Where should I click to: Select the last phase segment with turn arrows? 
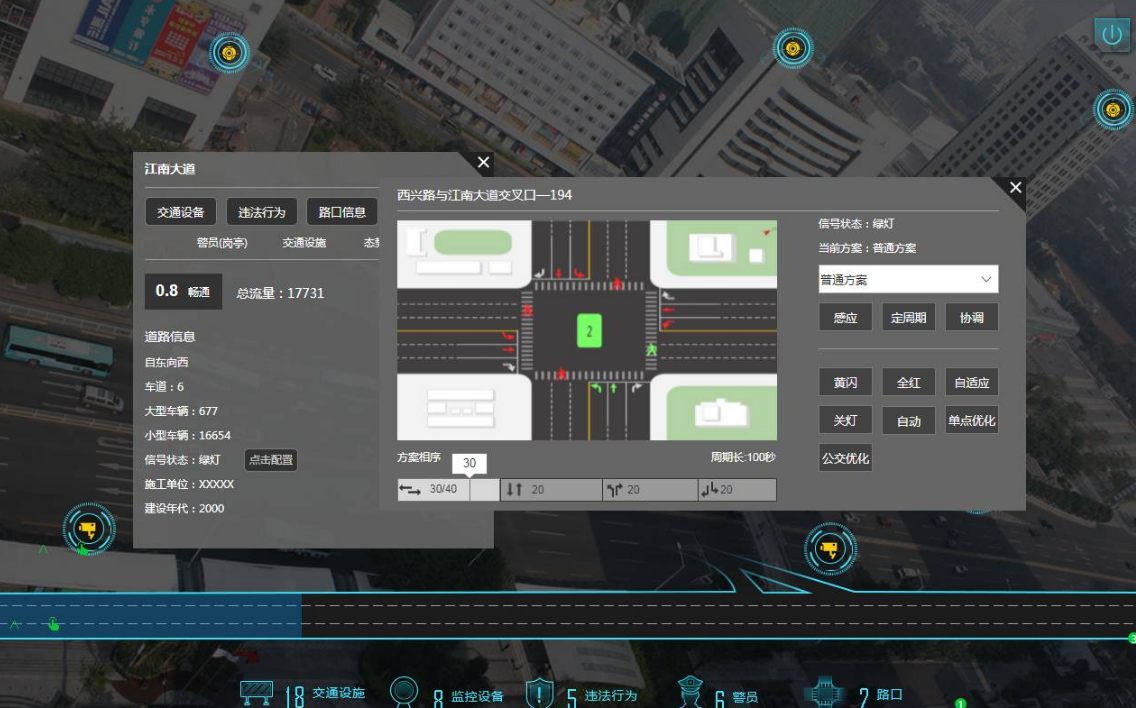click(738, 490)
